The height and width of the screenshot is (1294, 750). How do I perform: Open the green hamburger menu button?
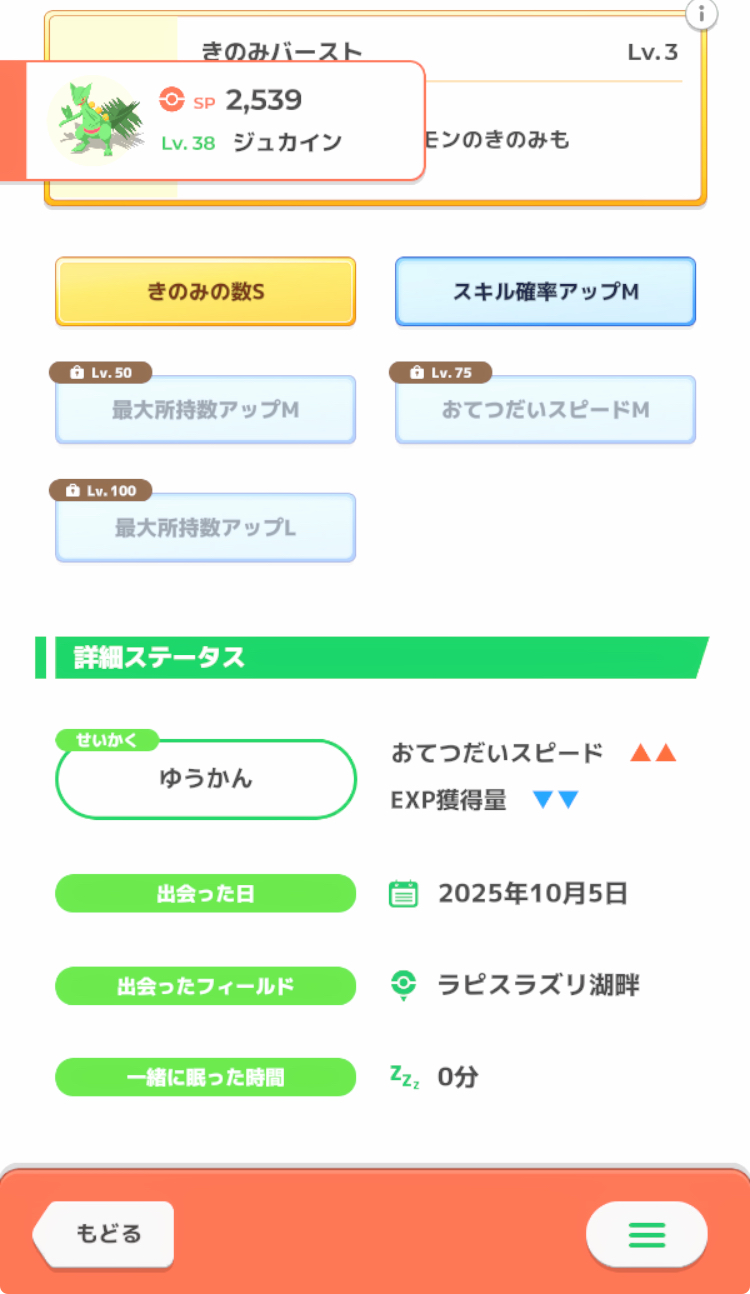(646, 1235)
